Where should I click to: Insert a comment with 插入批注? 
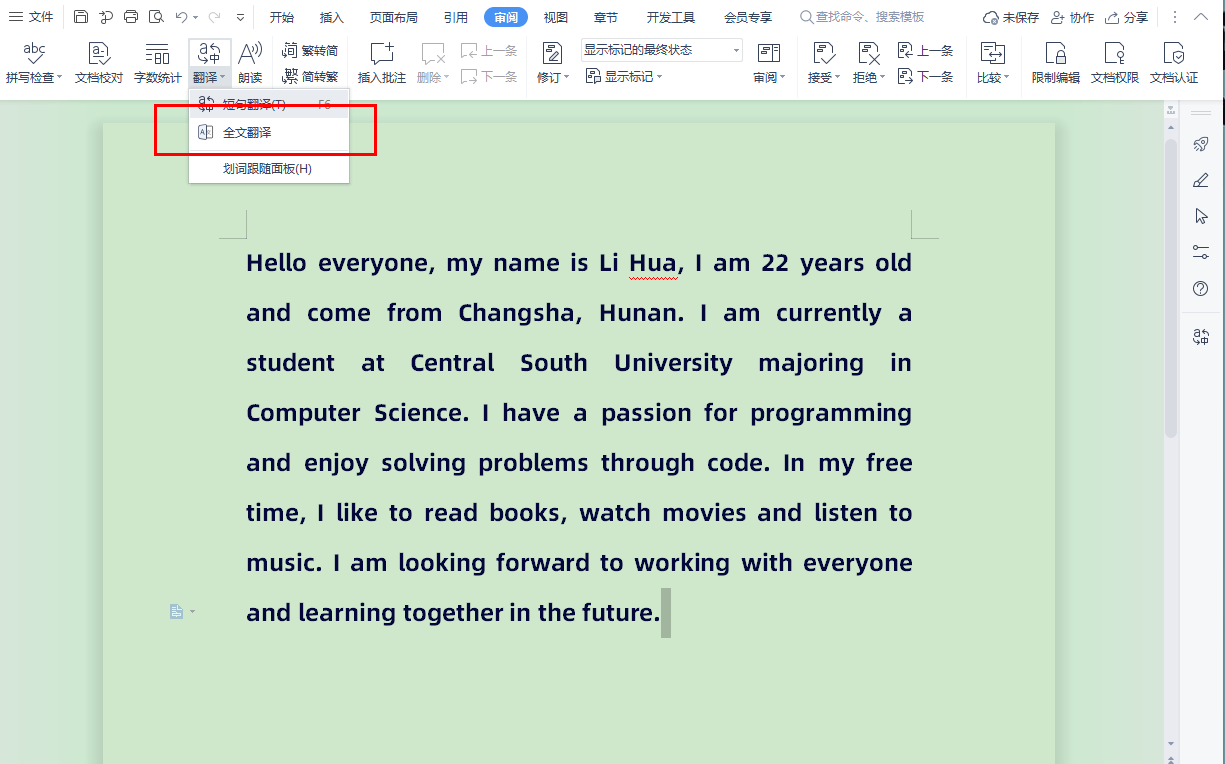[x=382, y=63]
